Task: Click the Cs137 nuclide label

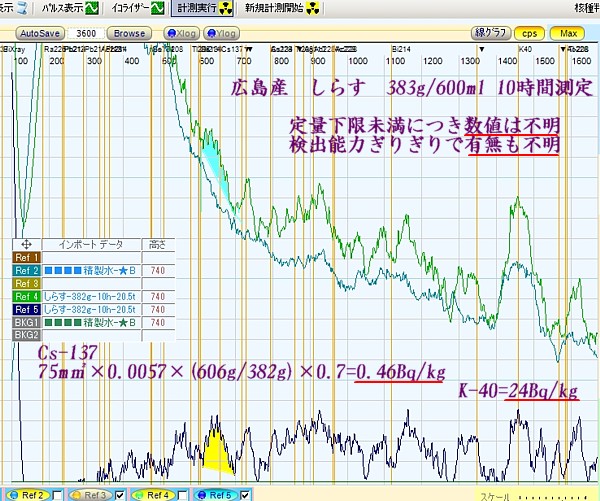Action: point(232,49)
